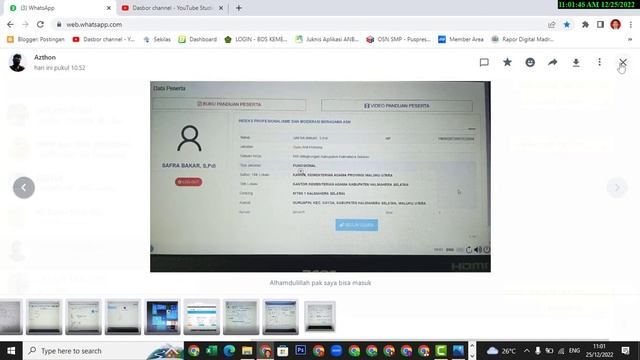Open the ENG language switcher
The image size is (640, 360).
coord(574,351)
